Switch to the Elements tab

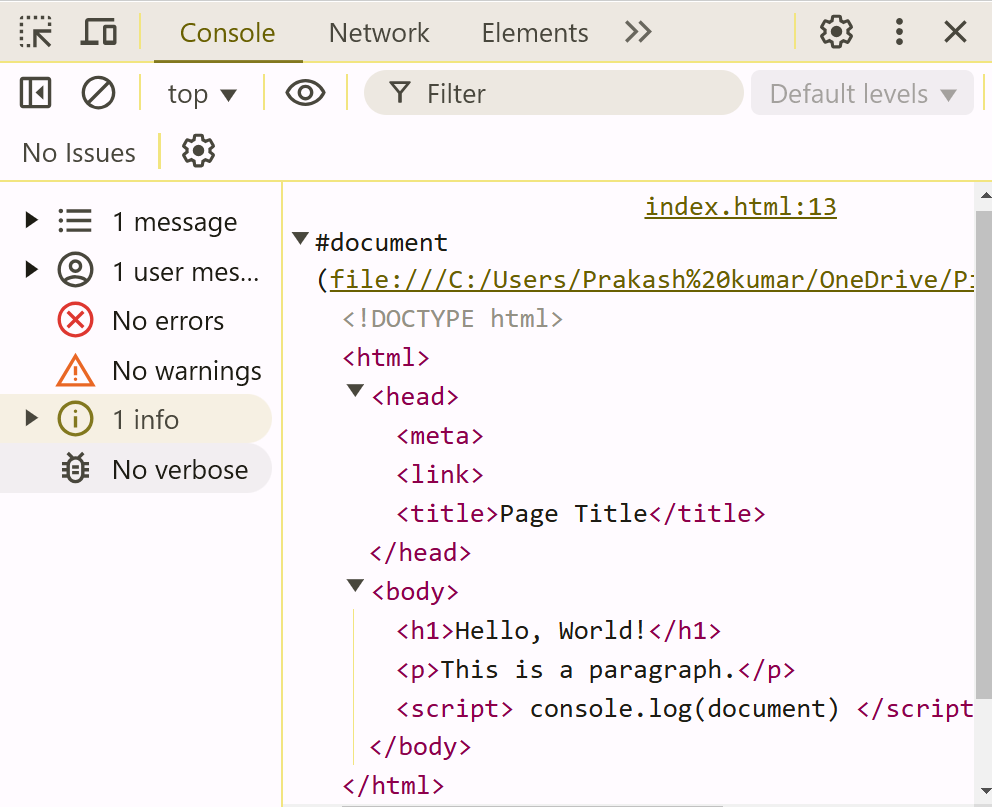pyautogui.click(x=535, y=32)
